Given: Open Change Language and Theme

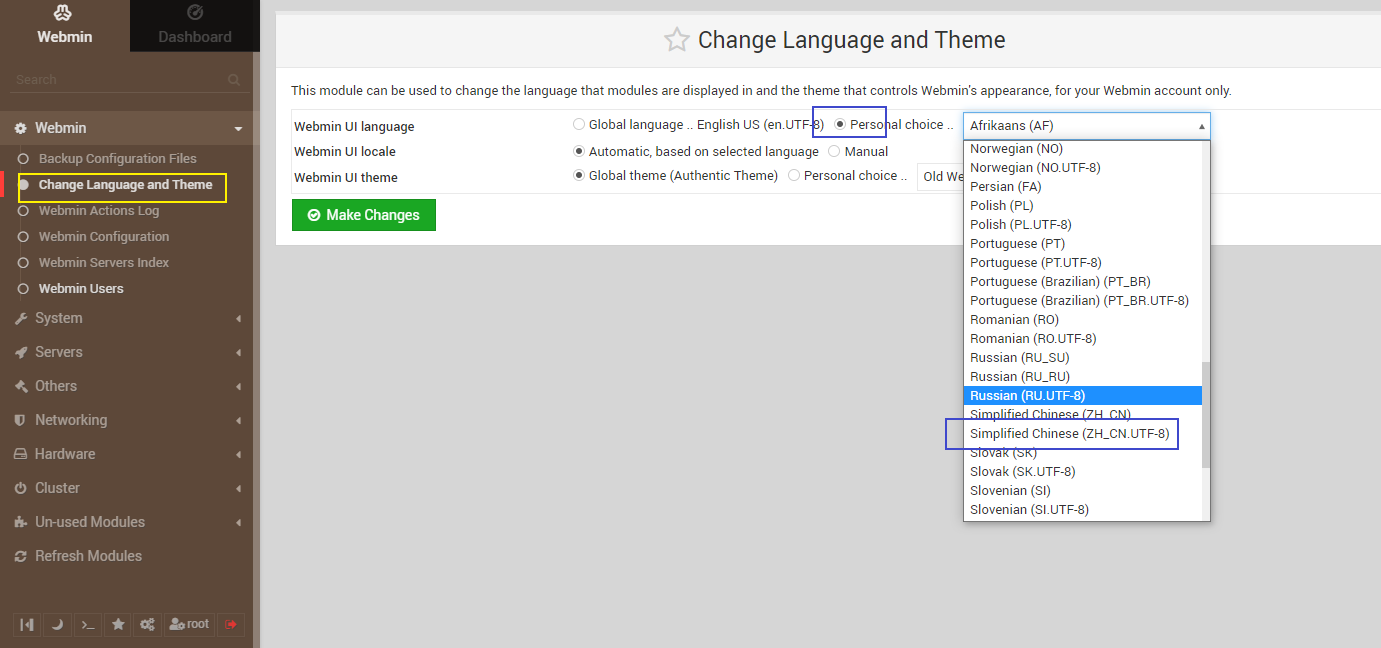Looking at the screenshot, I should 125,185.
